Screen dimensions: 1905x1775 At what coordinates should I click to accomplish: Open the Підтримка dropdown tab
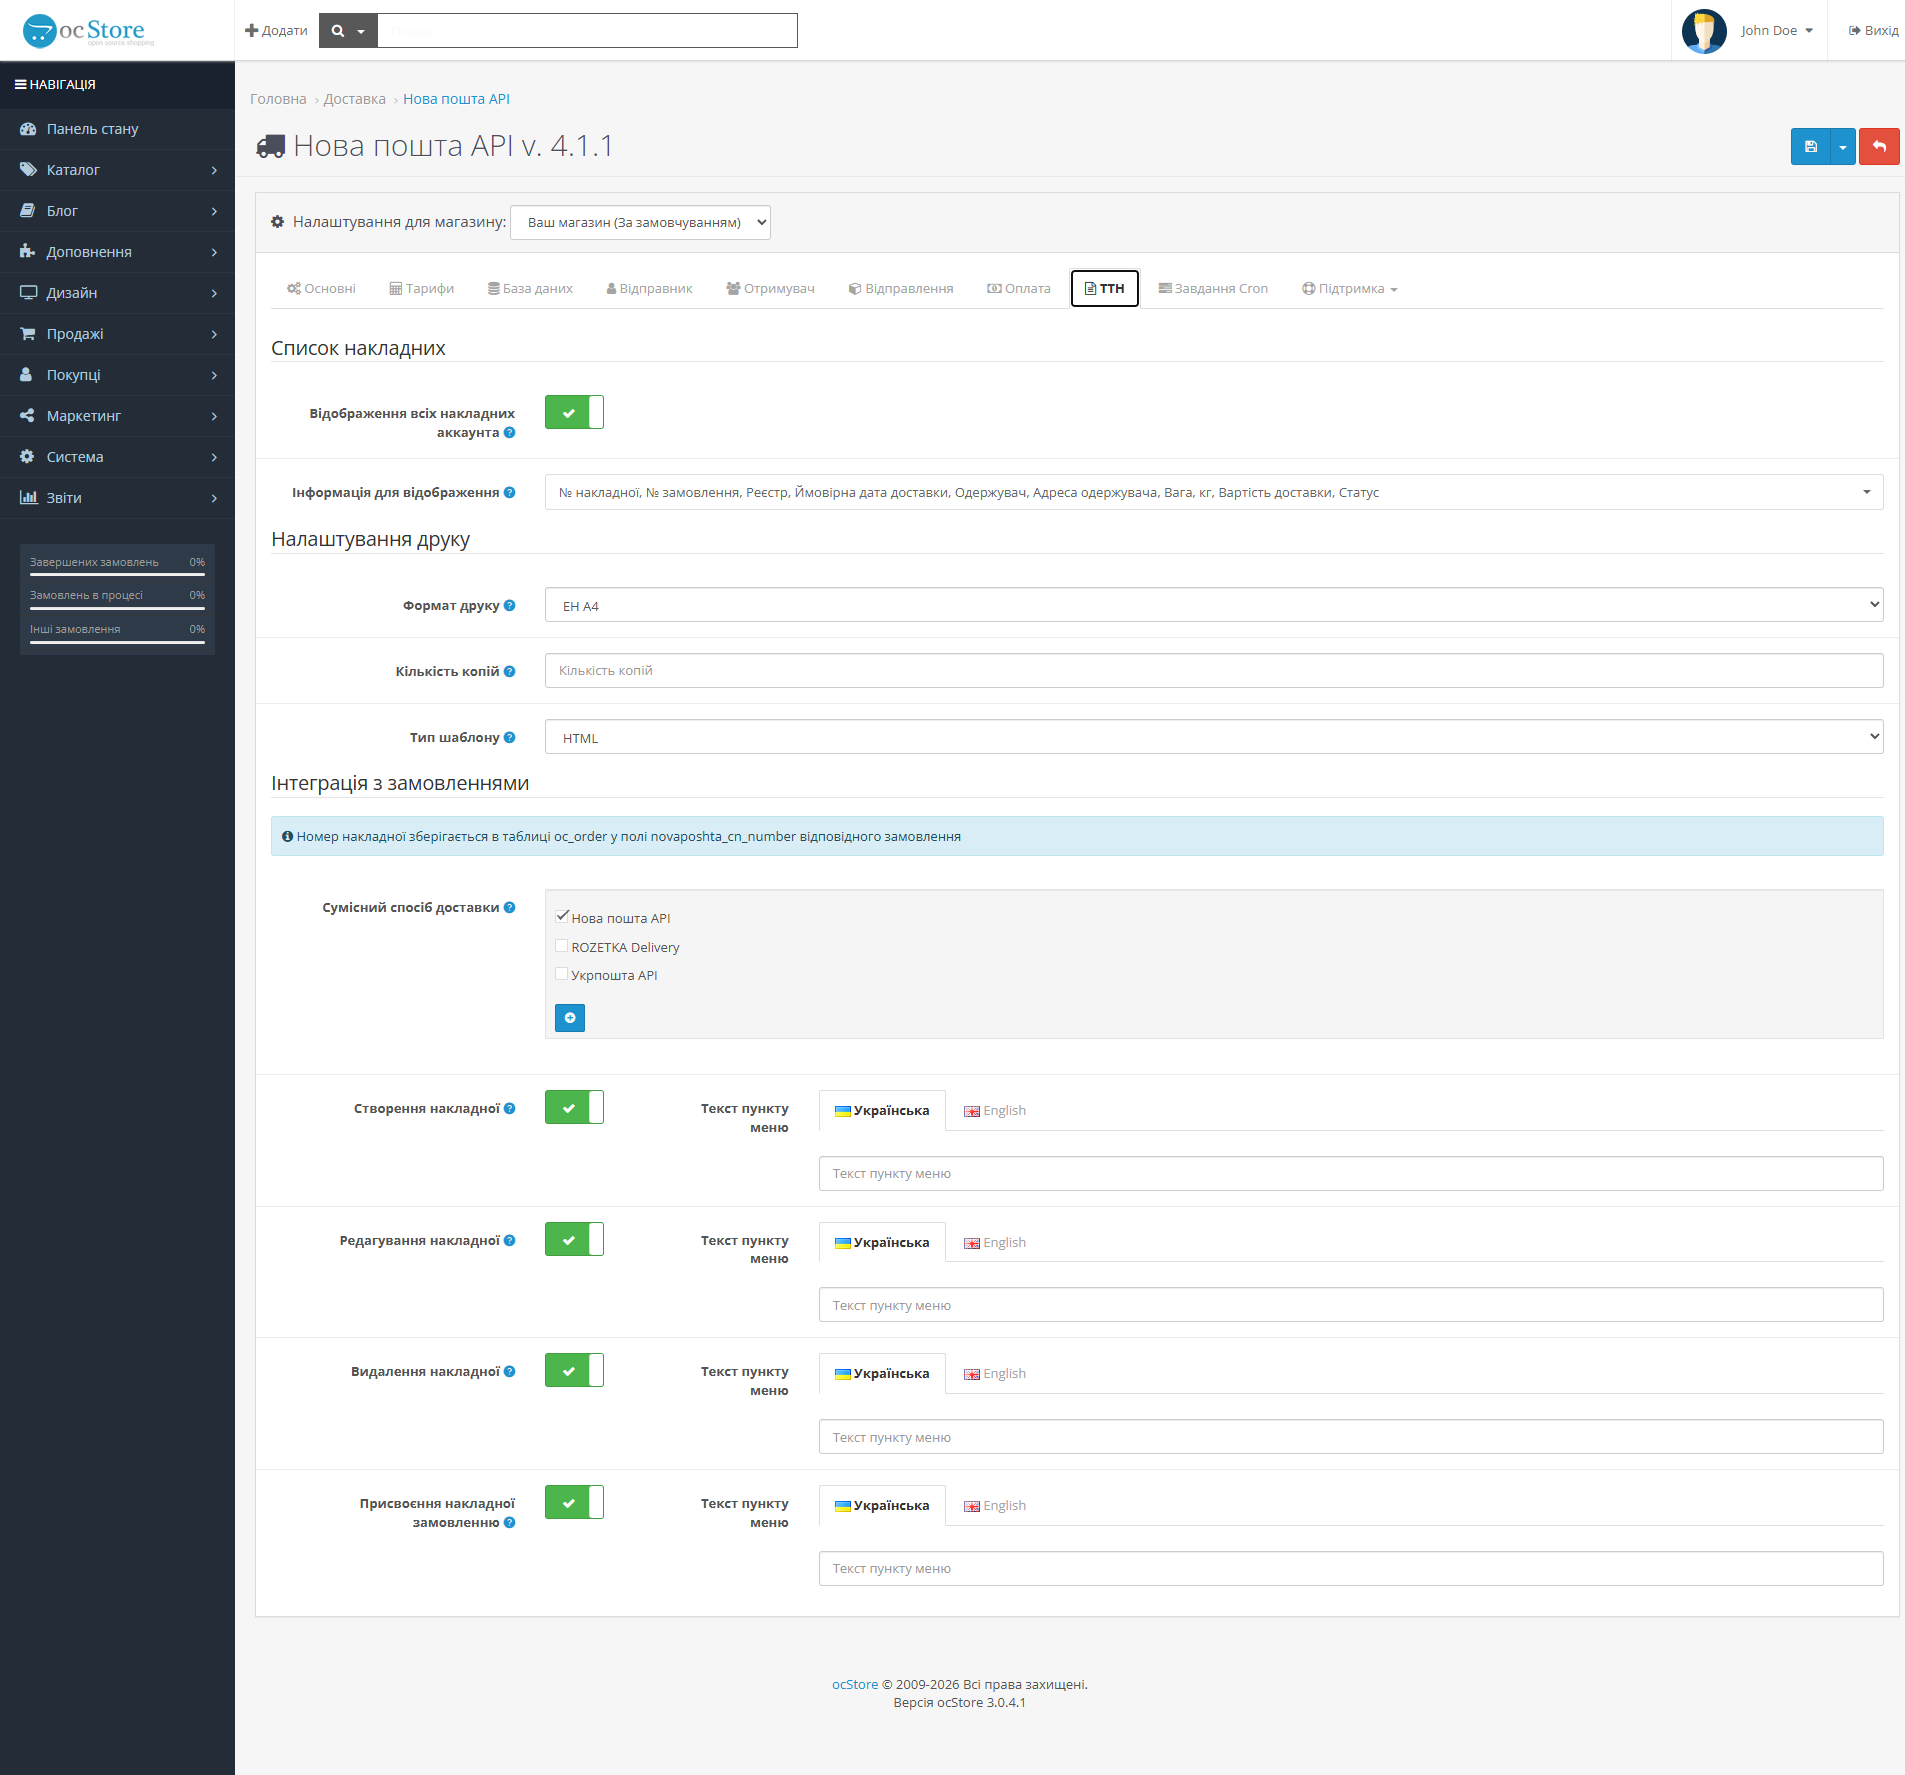click(x=1350, y=289)
